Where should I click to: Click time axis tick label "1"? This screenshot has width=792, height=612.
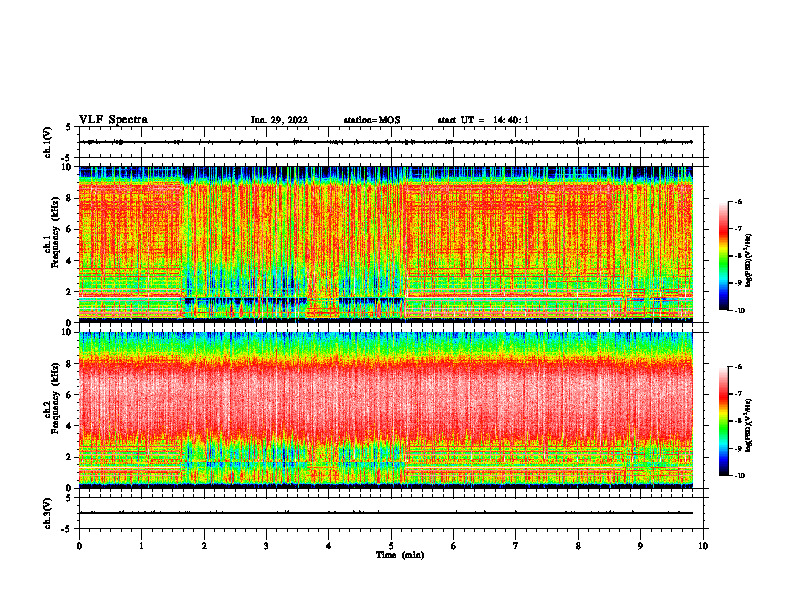coord(141,546)
